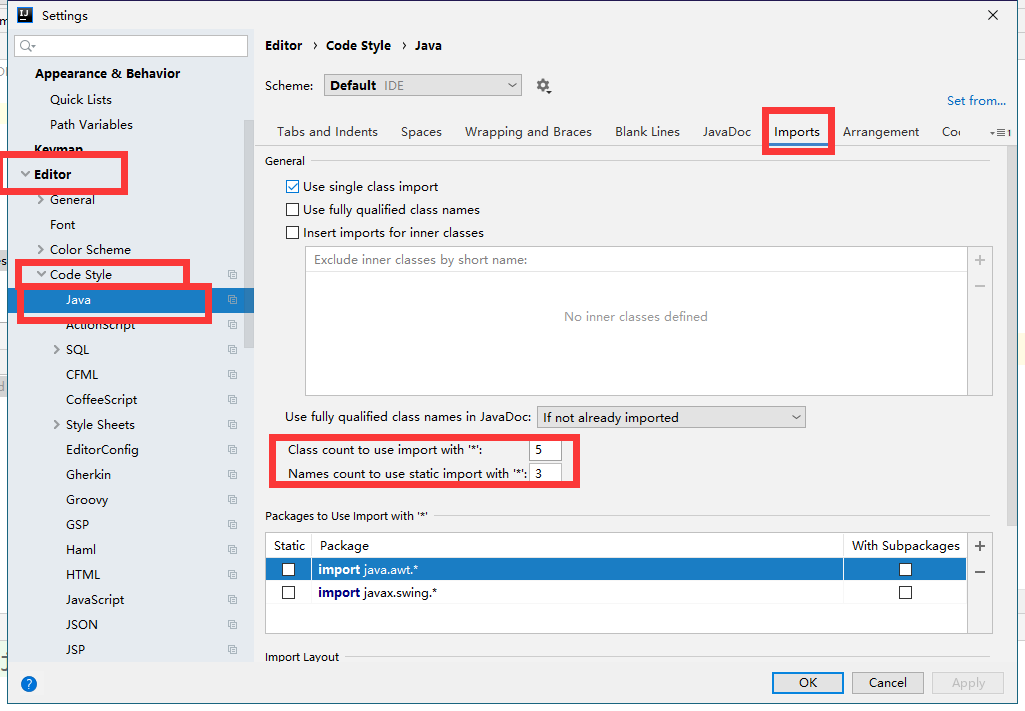Click the OK button

(x=808, y=683)
